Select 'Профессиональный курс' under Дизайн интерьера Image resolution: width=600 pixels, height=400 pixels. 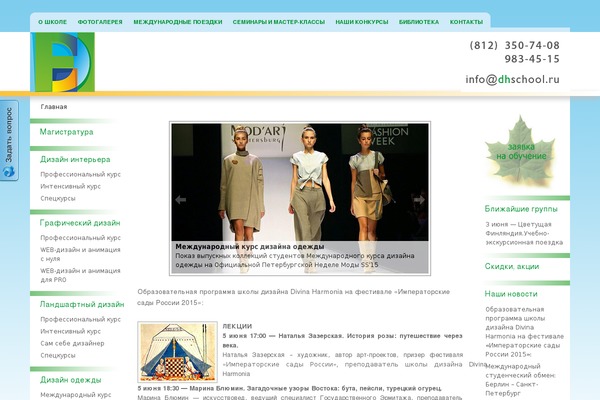tap(80, 174)
